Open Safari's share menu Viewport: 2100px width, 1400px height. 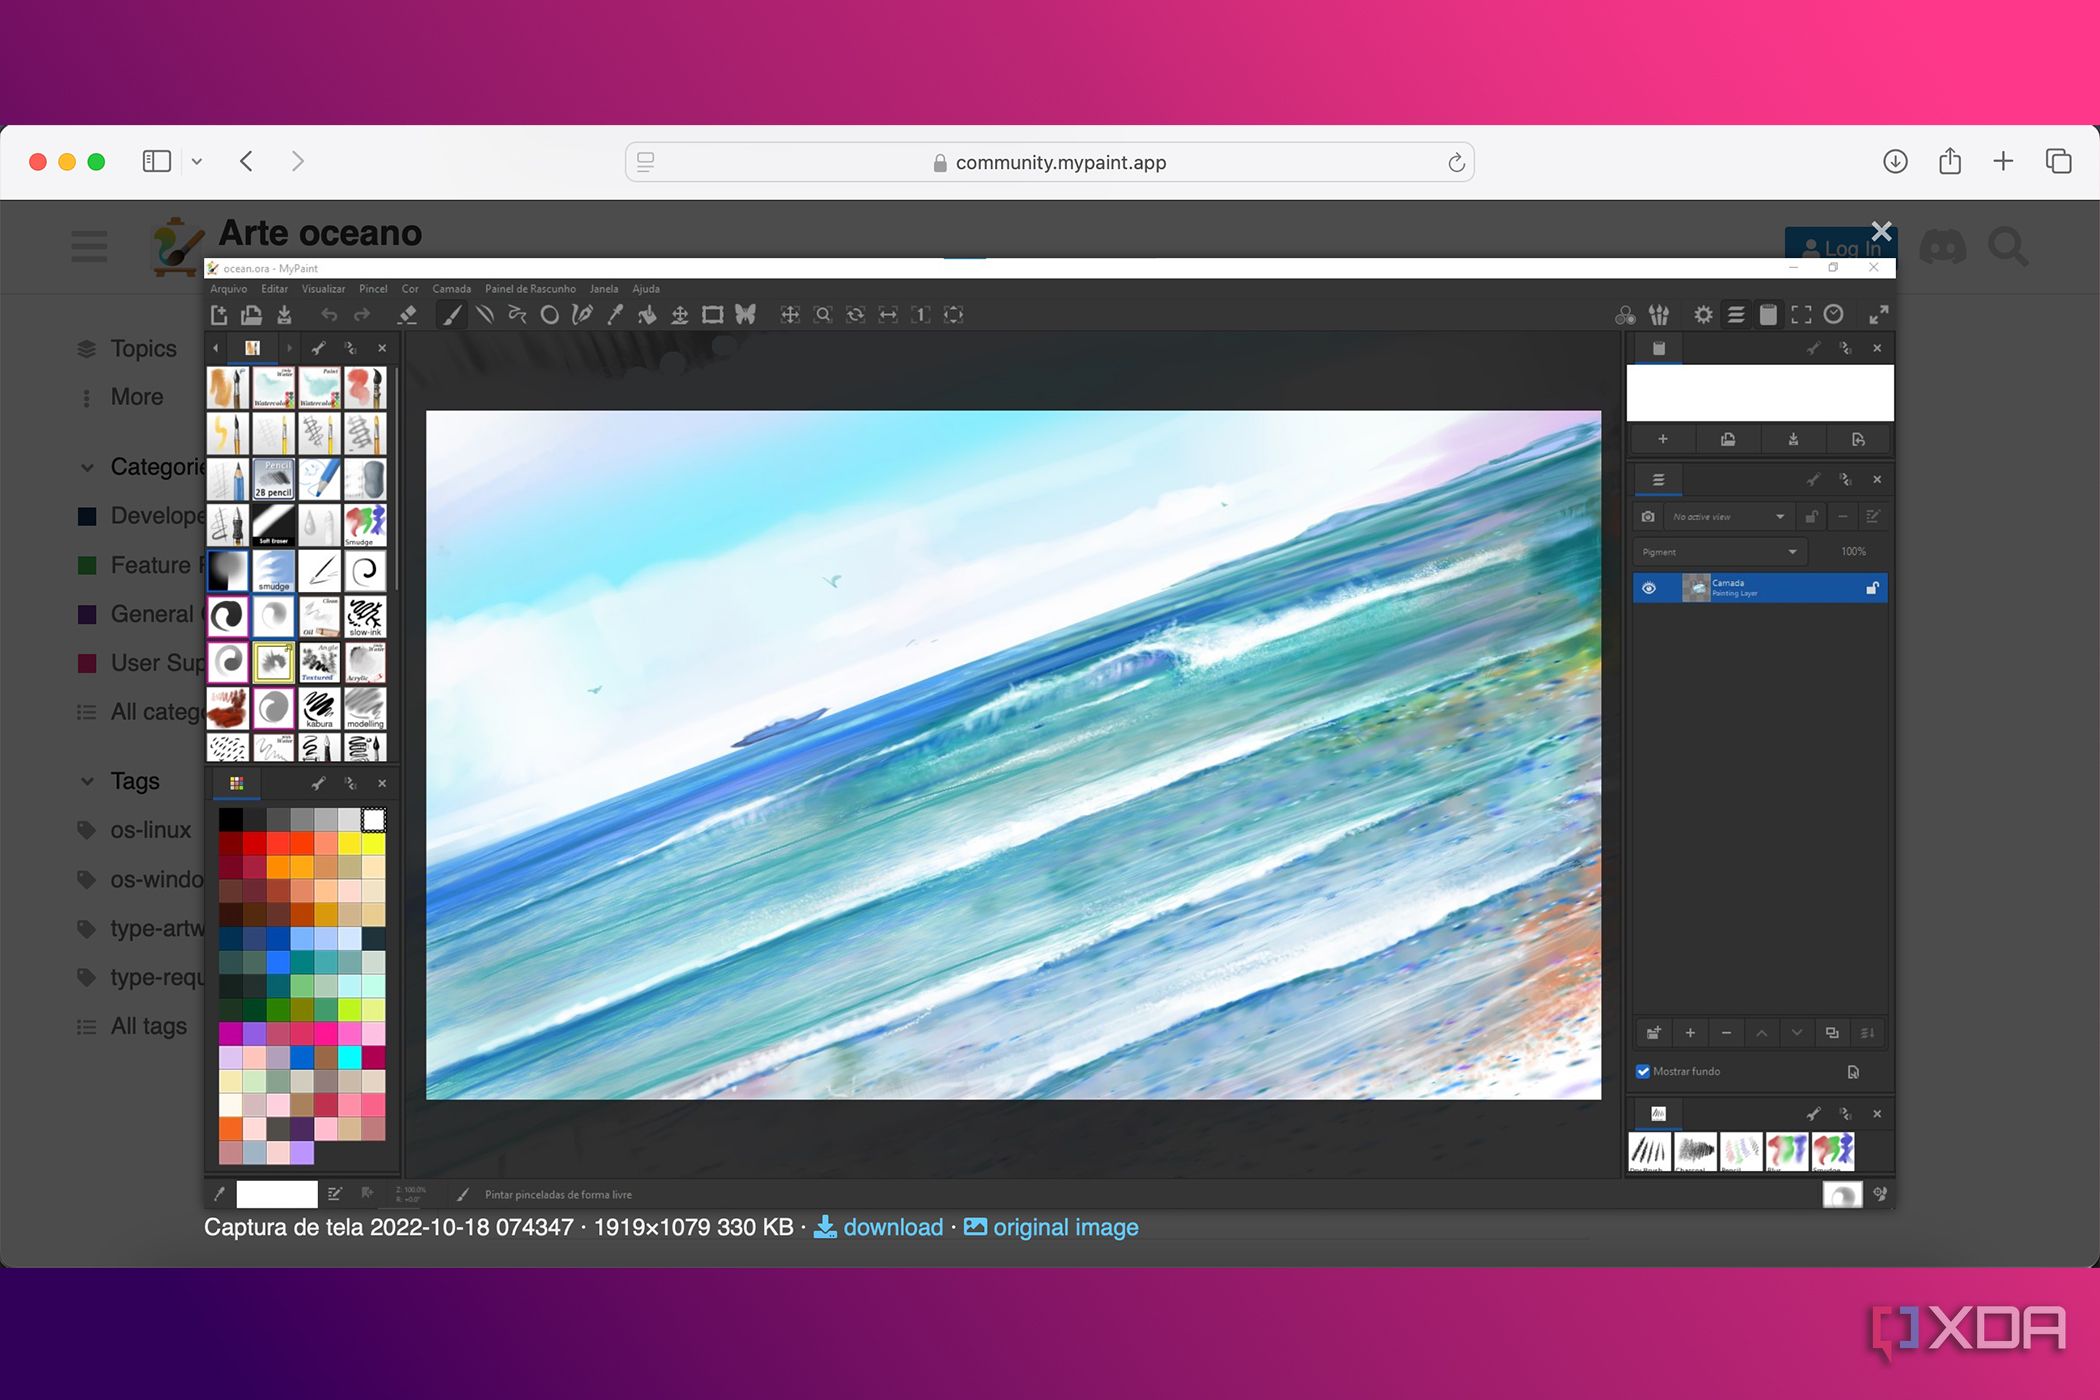pos(1949,161)
